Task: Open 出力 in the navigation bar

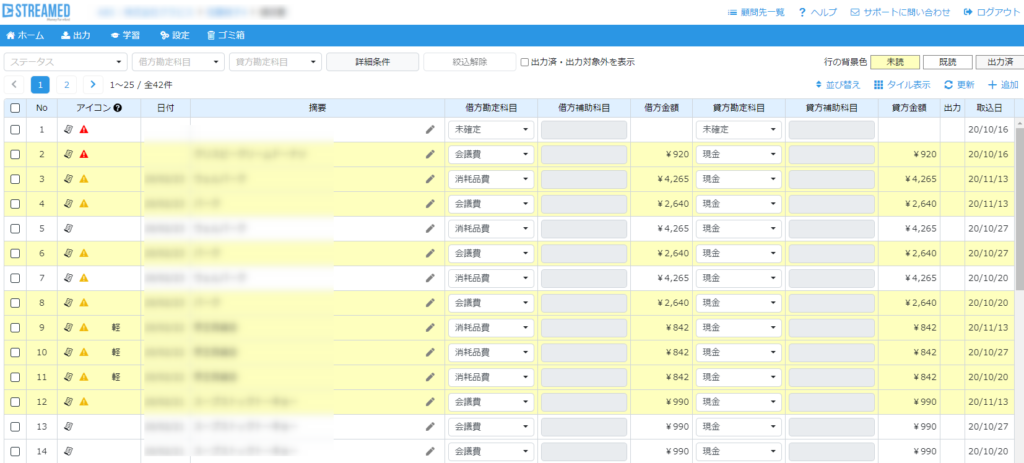Action: pyautogui.click(x=76, y=35)
